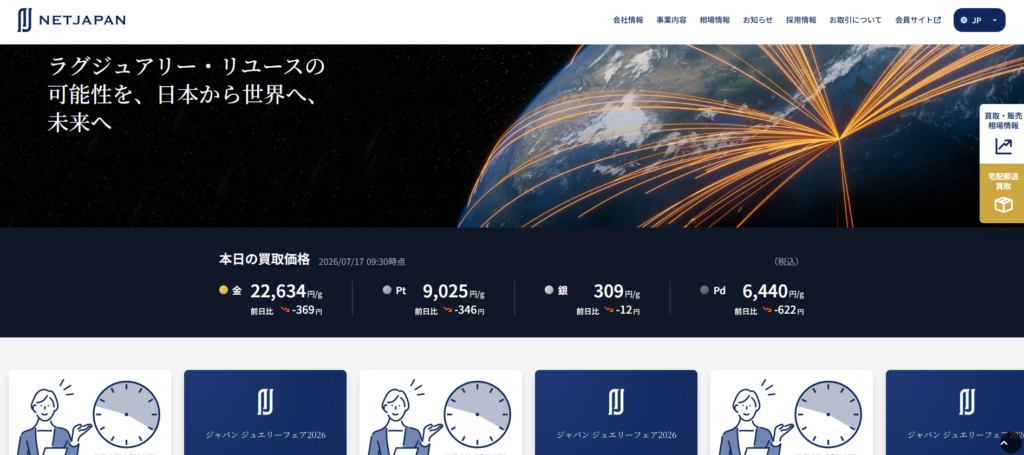This screenshot has width=1024, height=455.
Task: Go to お知らせ page
Action: (758, 20)
